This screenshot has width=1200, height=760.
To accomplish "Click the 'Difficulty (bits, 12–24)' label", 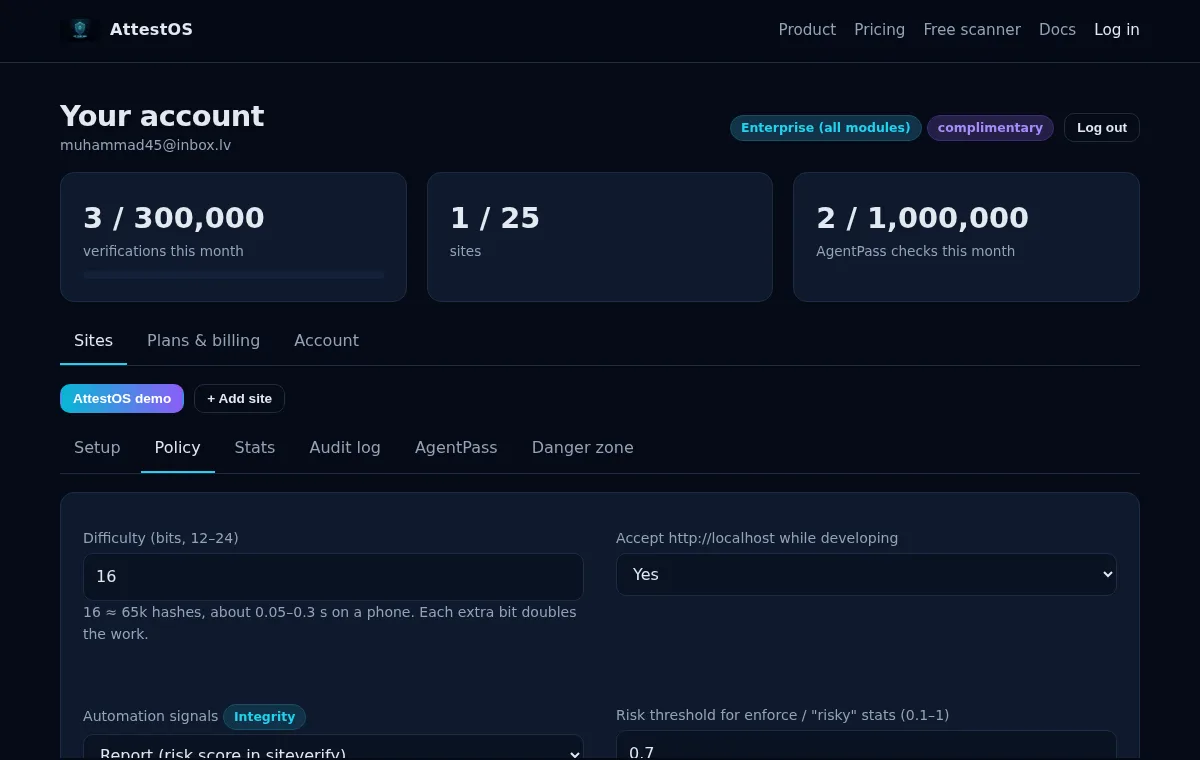I will 161,538.
